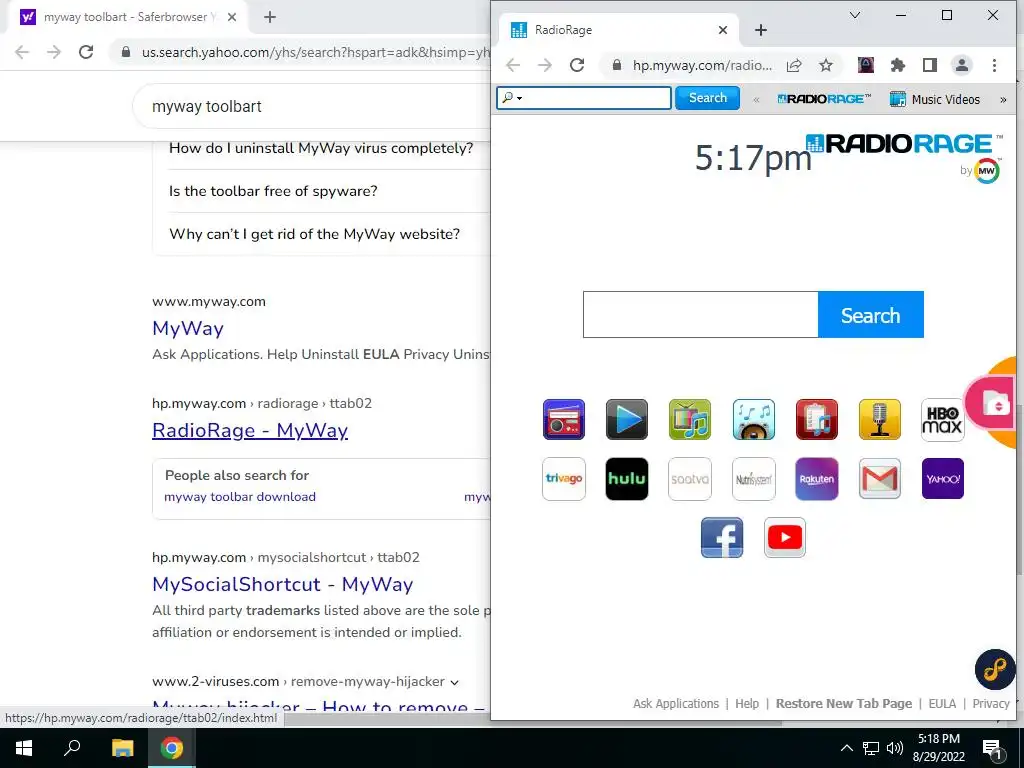Open the Gmail shortcut icon
Viewport: 1024px width, 768px height.
[880, 479]
